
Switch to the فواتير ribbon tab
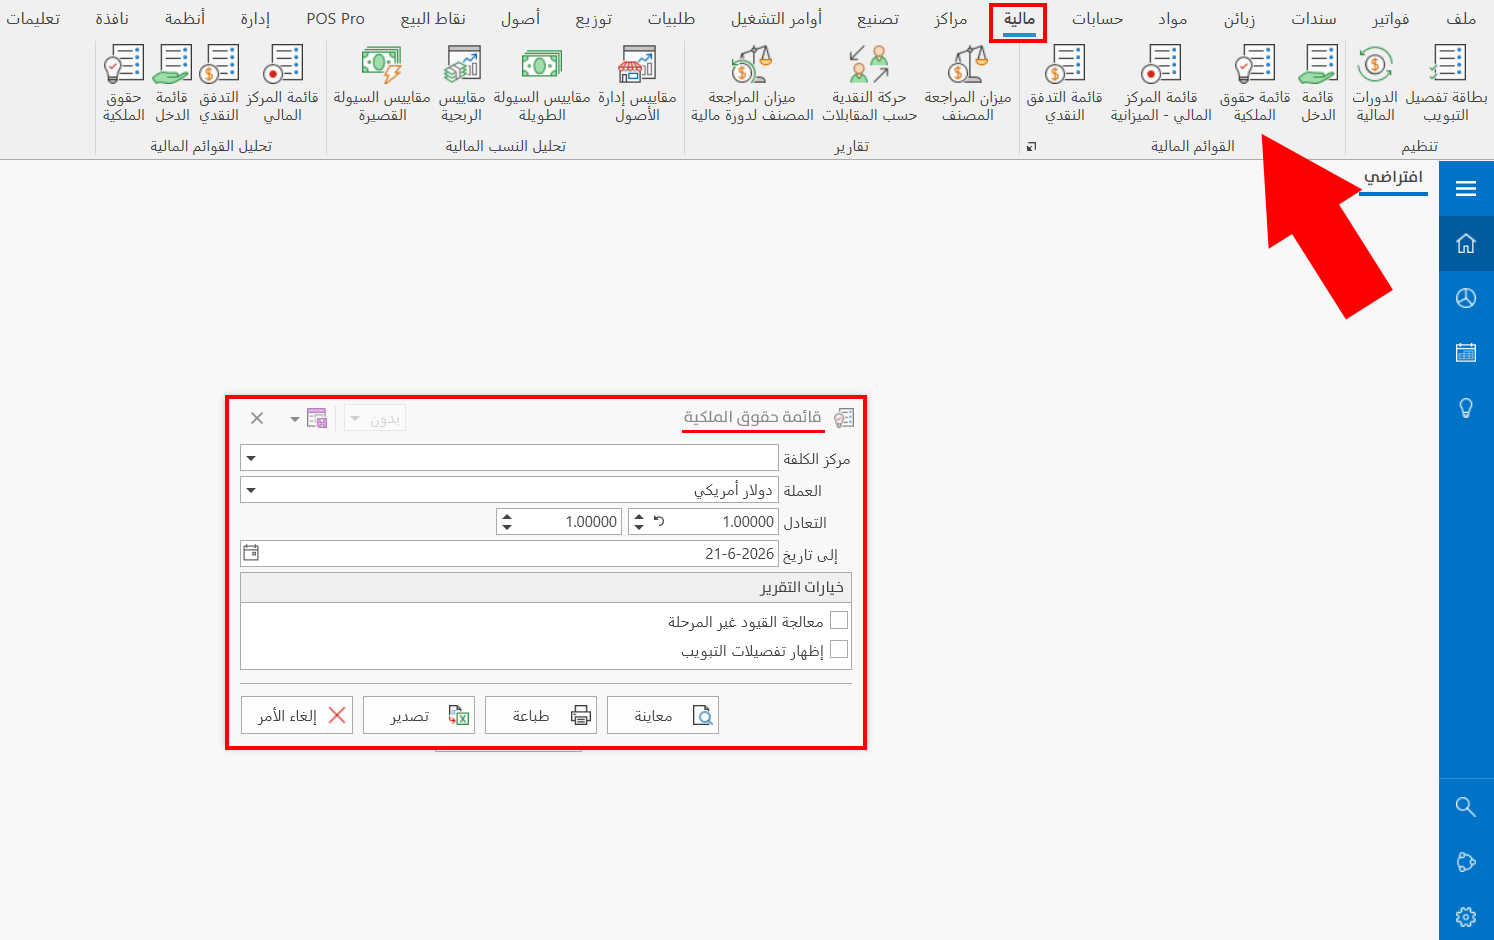pyautogui.click(x=1391, y=19)
